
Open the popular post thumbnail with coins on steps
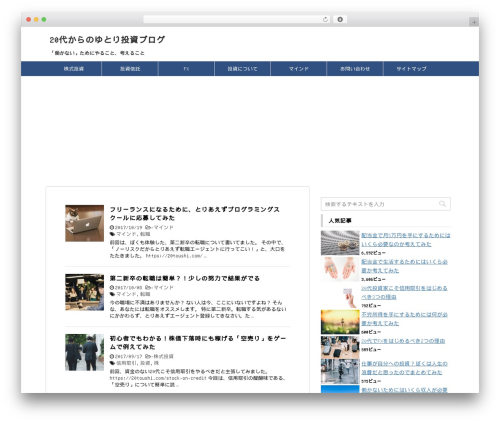tap(340, 243)
